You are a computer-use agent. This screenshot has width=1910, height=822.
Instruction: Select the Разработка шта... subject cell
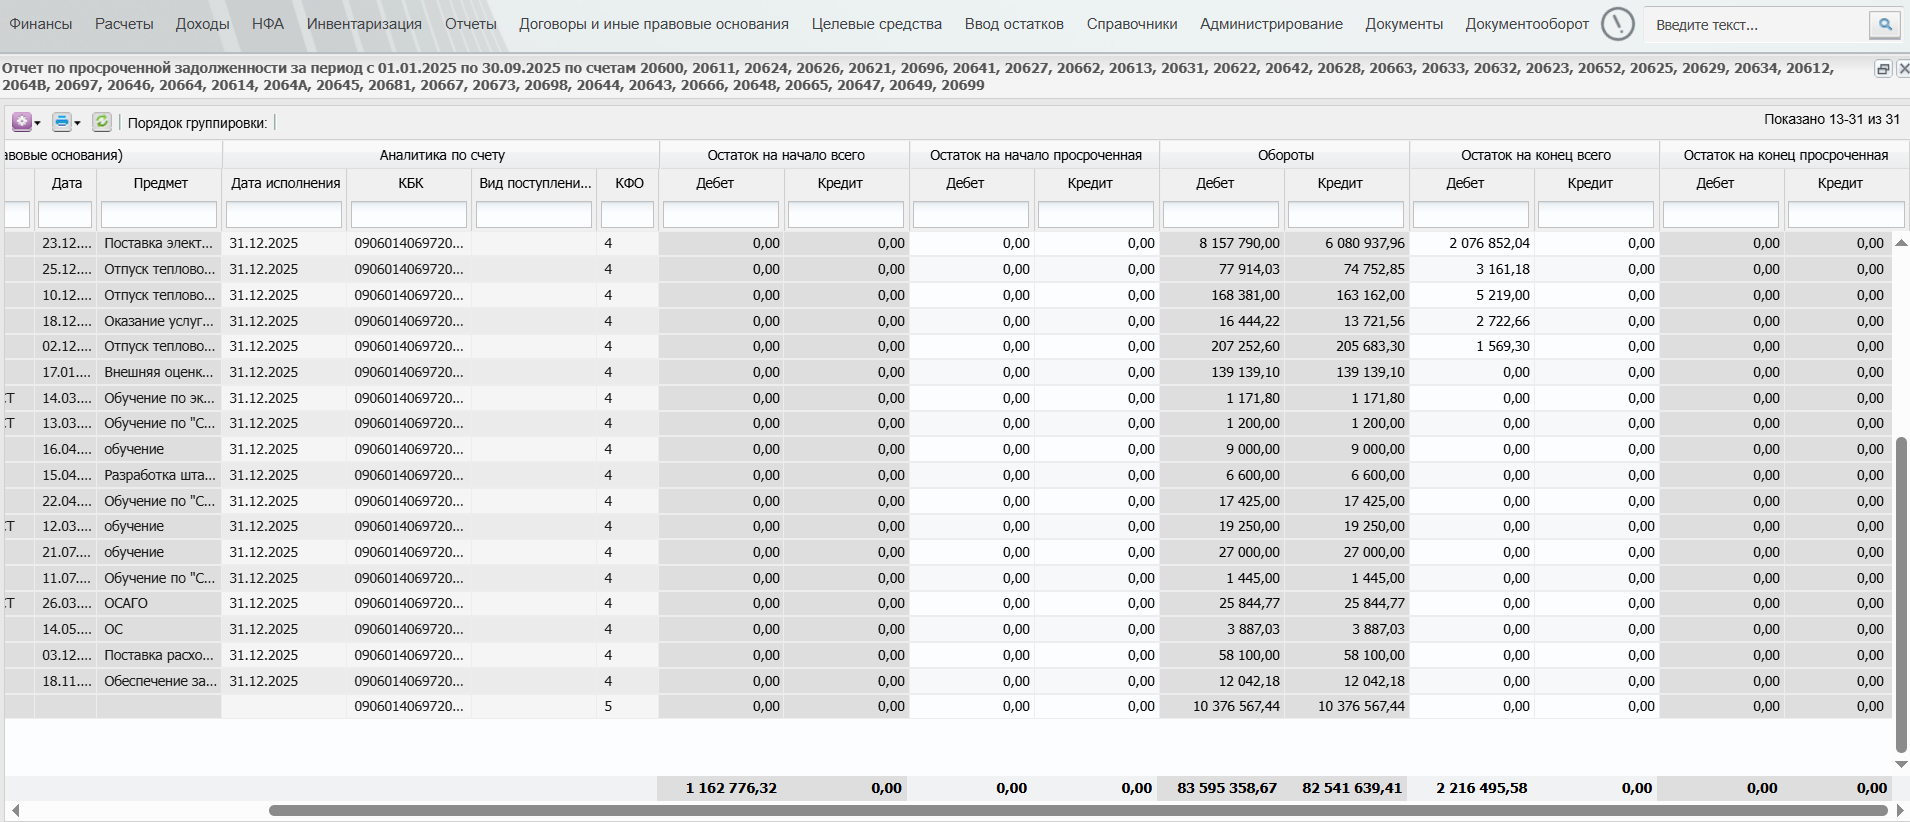point(159,475)
